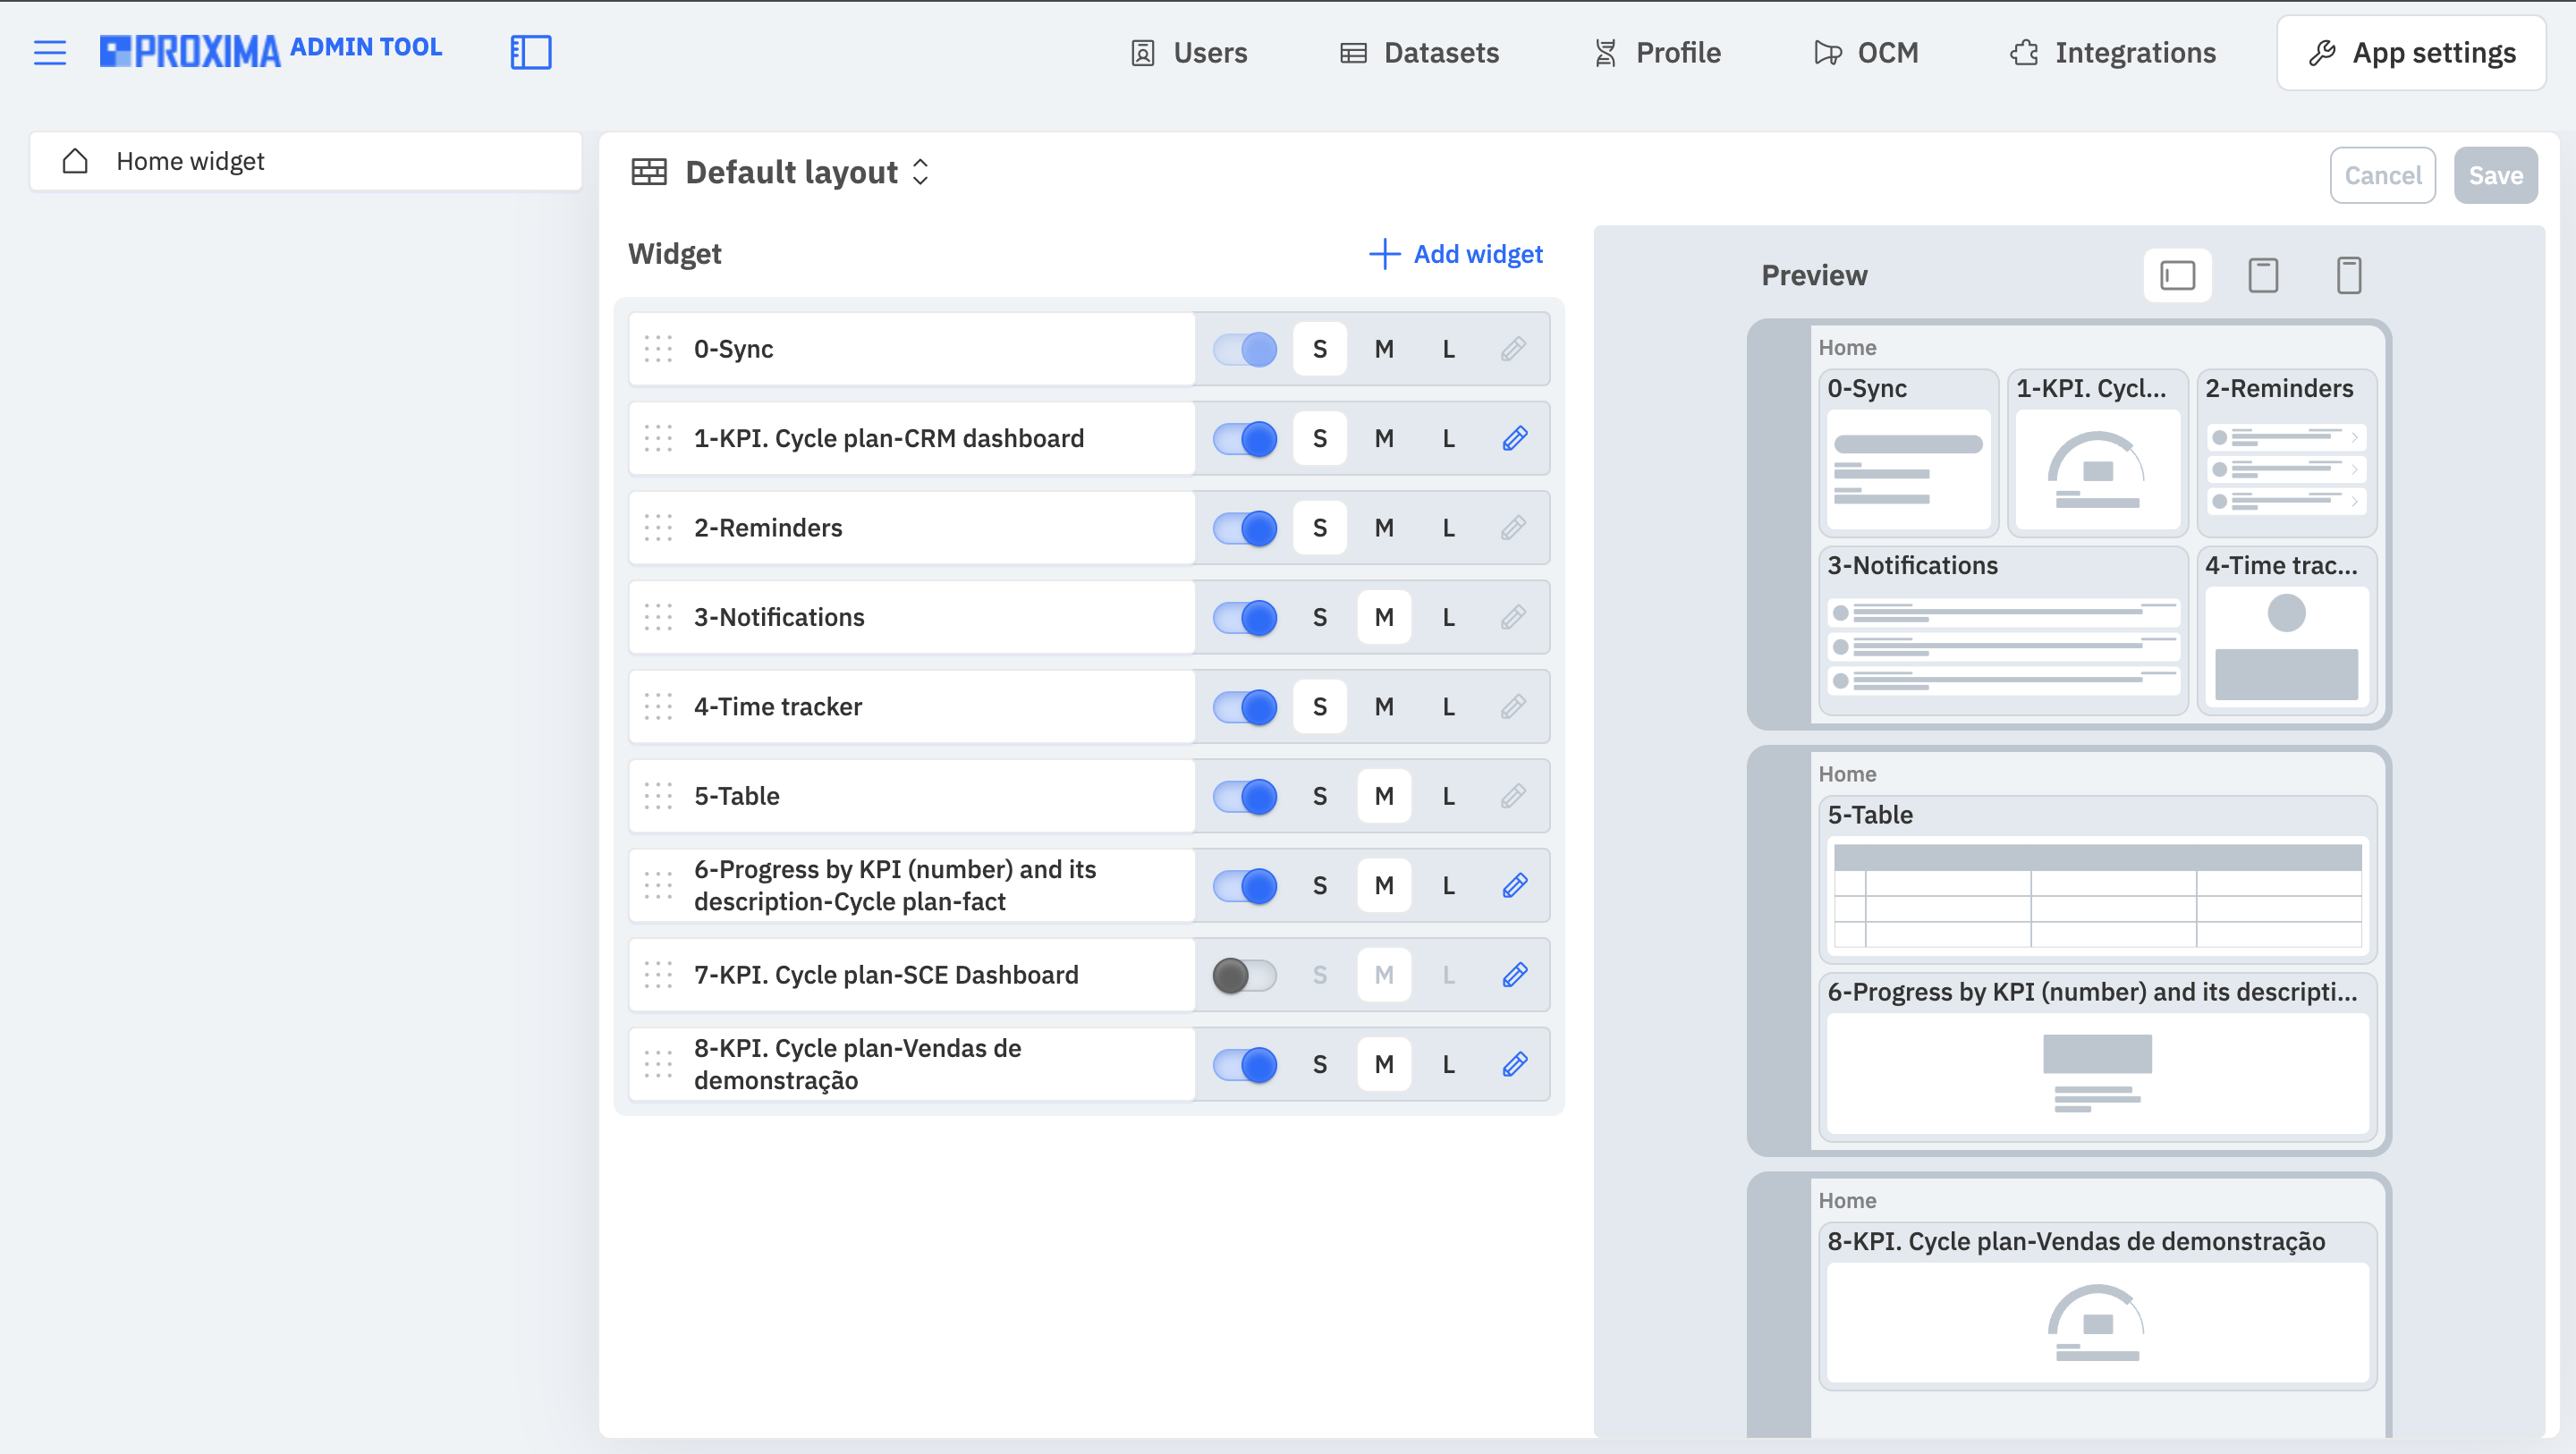2576x1454 pixels.
Task: Select mobile phone preview icon
Action: (2349, 275)
